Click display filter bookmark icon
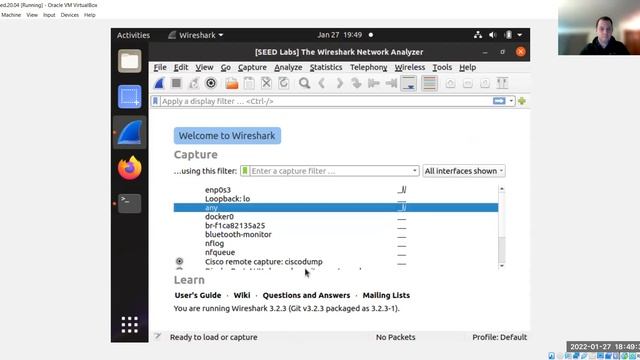 [156, 101]
